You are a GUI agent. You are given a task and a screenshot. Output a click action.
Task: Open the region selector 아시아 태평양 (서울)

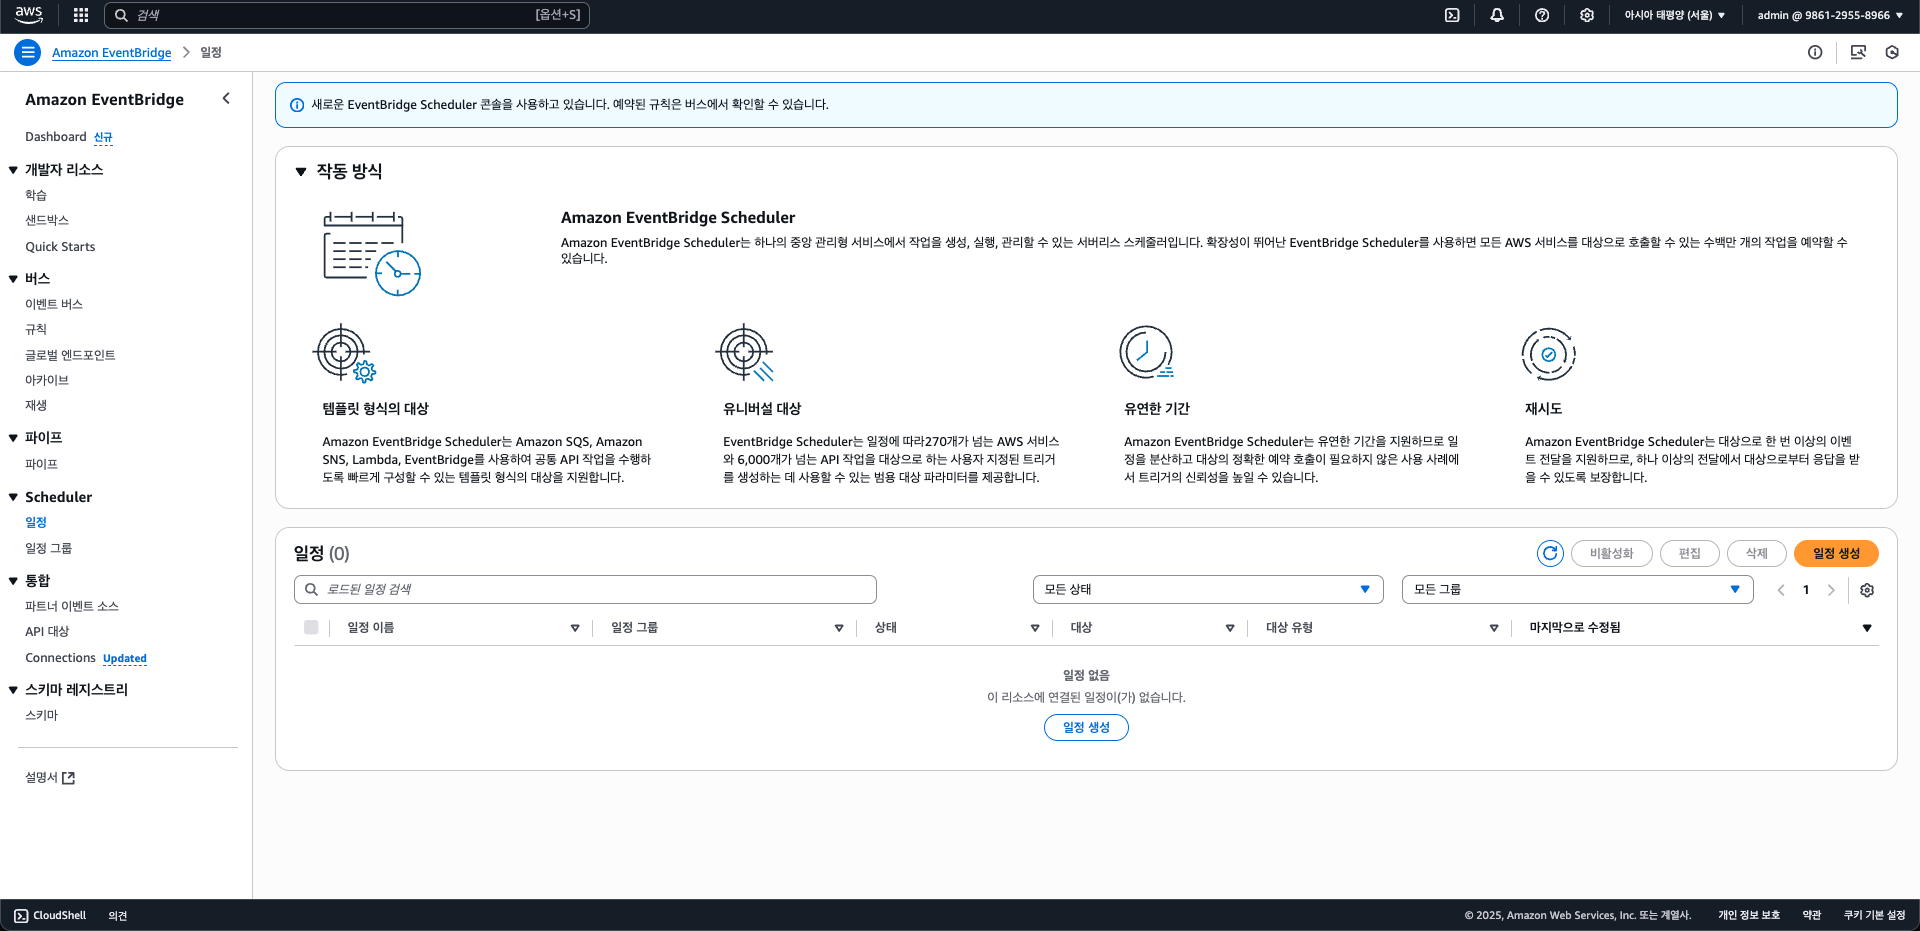pyautogui.click(x=1674, y=15)
